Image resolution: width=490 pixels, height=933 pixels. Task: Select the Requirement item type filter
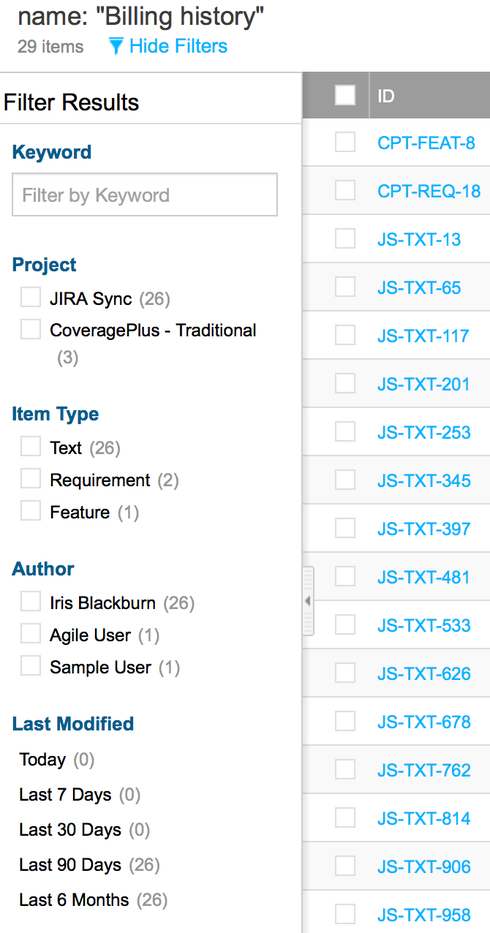(x=30, y=478)
